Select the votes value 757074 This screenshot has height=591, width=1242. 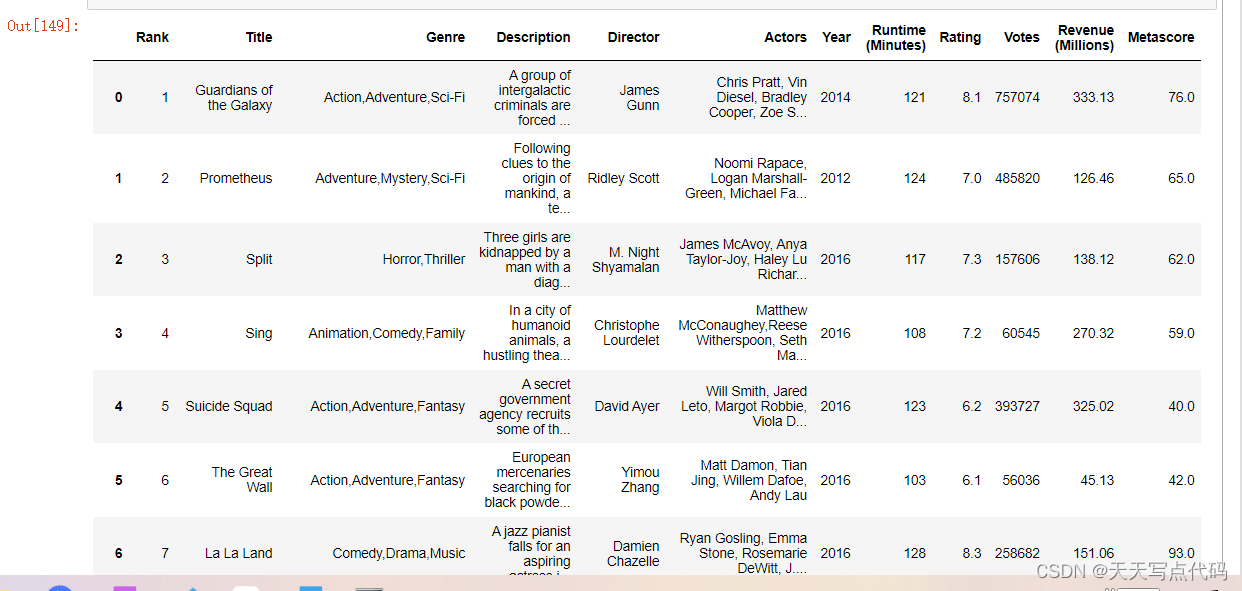[1017, 98]
